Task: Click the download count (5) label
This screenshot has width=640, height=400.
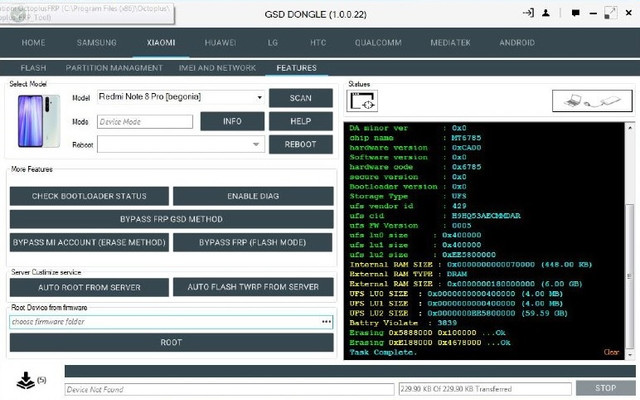Action: (x=42, y=380)
